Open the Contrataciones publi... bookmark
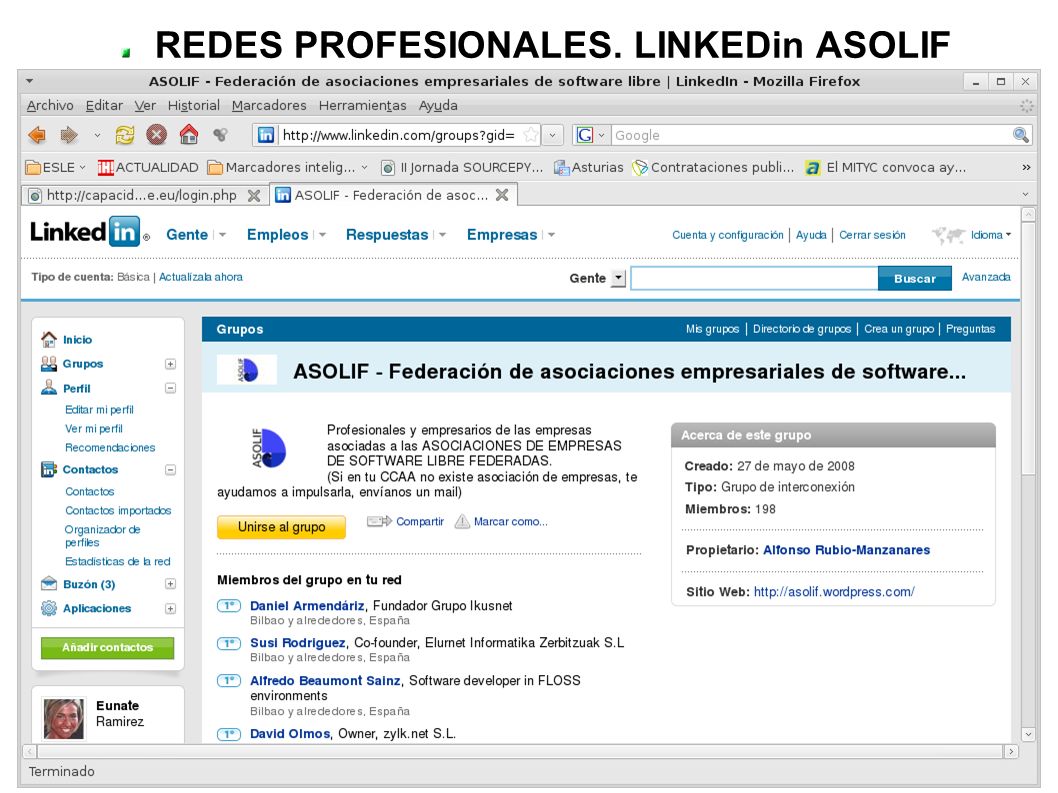1058x793 pixels. (x=713, y=167)
